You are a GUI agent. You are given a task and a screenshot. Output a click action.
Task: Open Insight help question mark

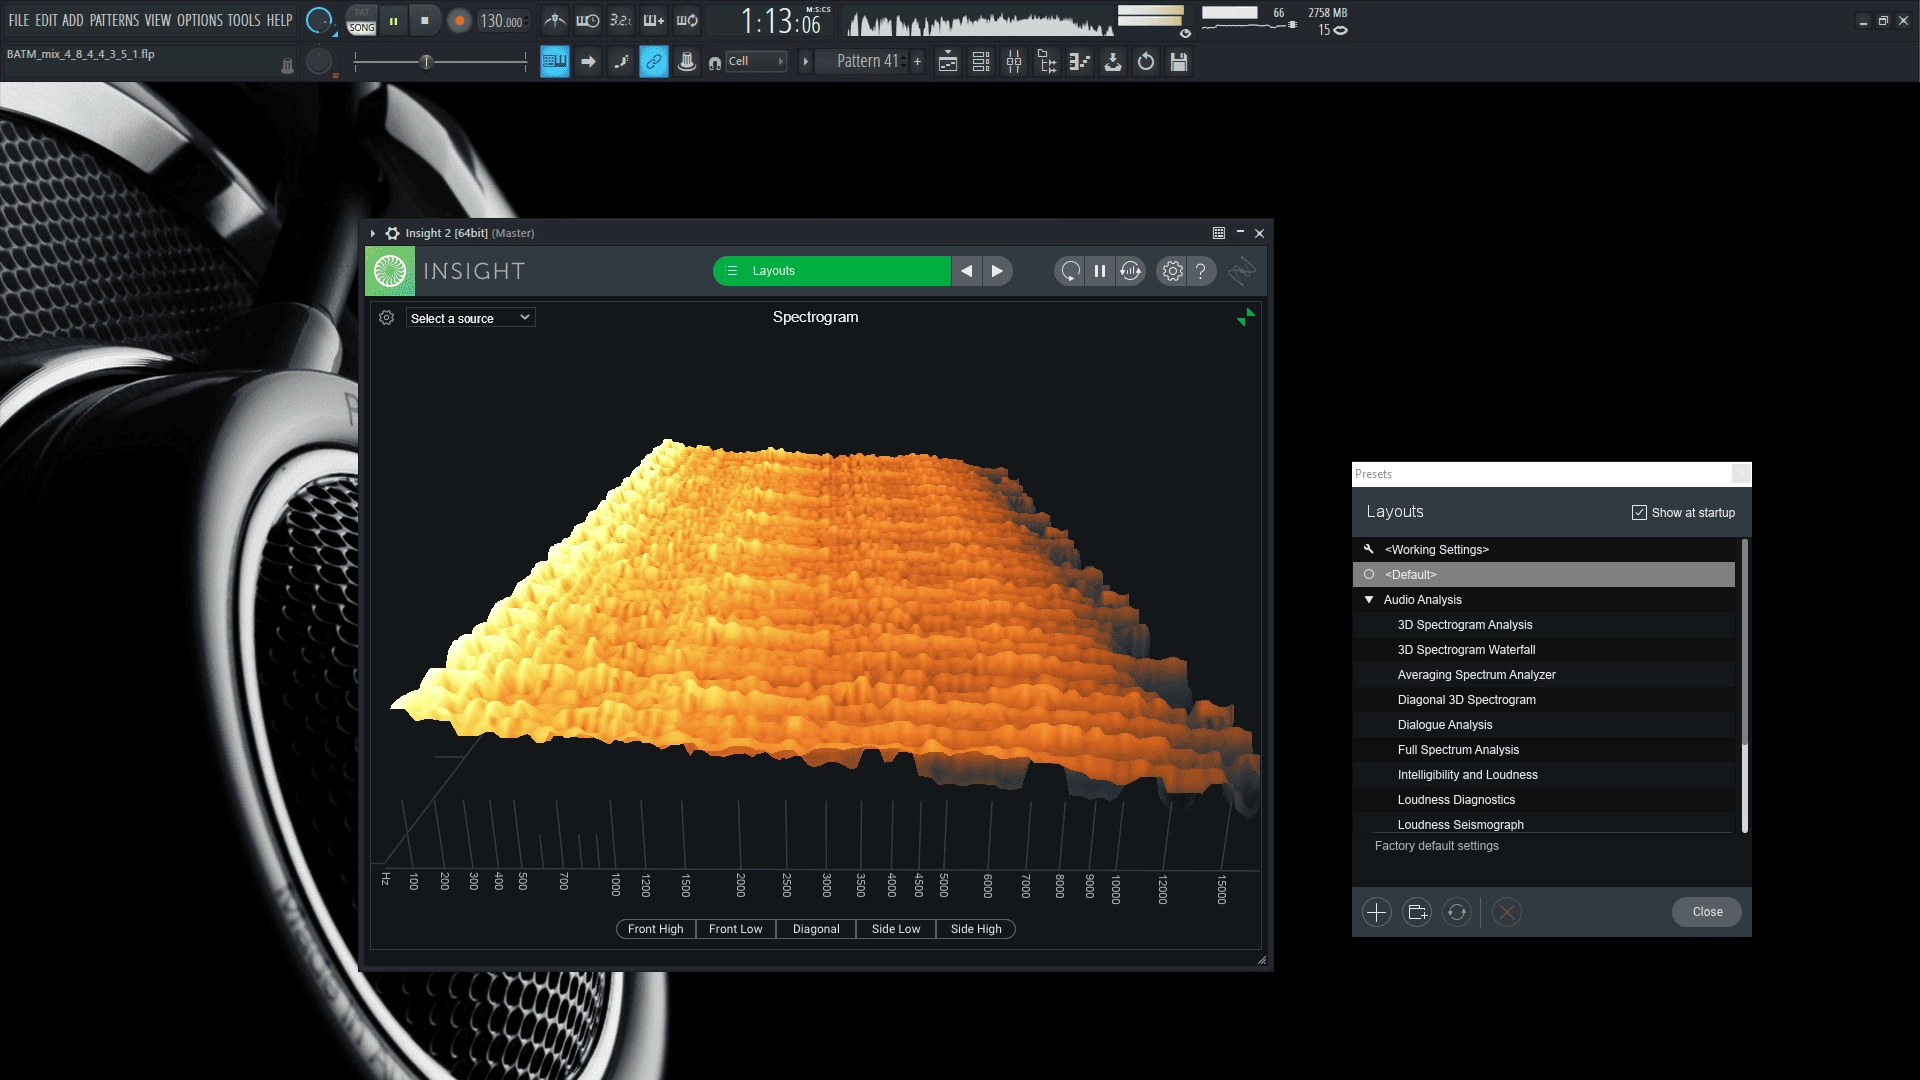1201,271
